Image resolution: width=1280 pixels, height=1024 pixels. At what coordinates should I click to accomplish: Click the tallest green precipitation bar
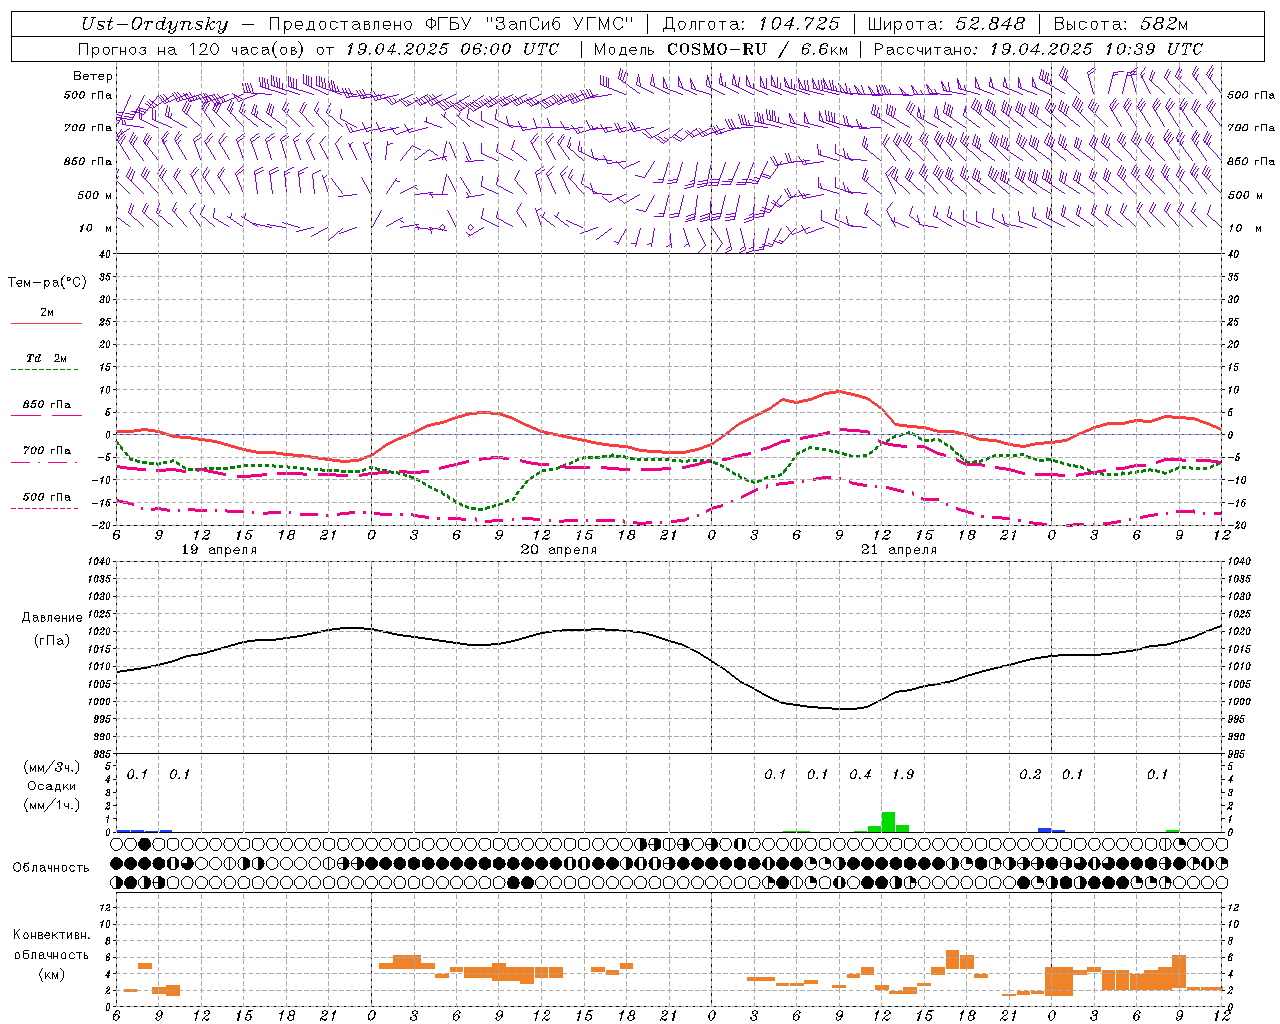[888, 822]
